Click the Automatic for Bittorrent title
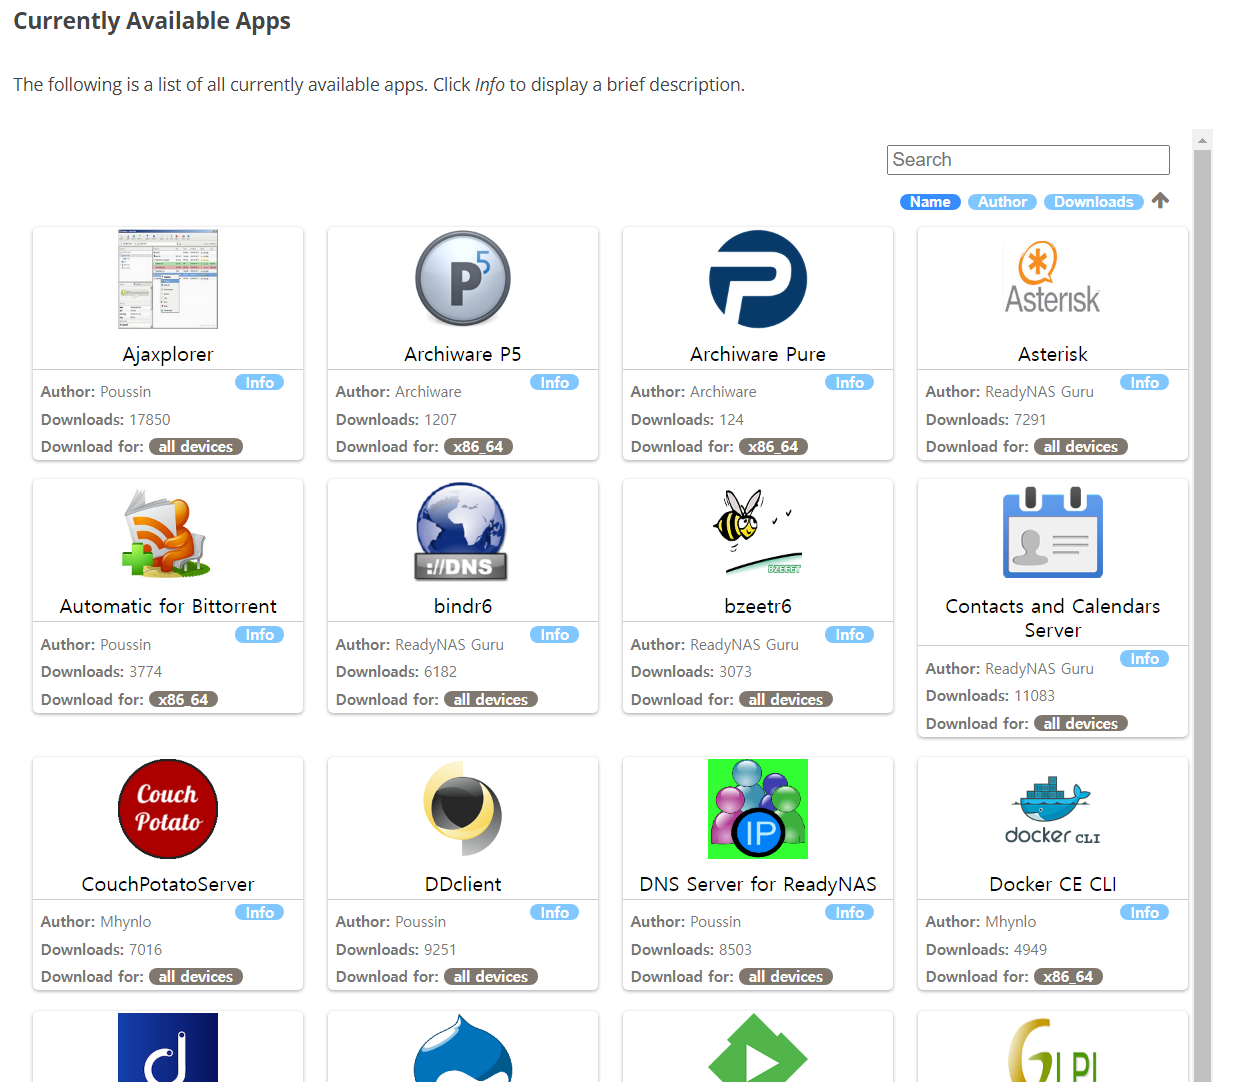The height and width of the screenshot is (1082, 1246). (168, 606)
